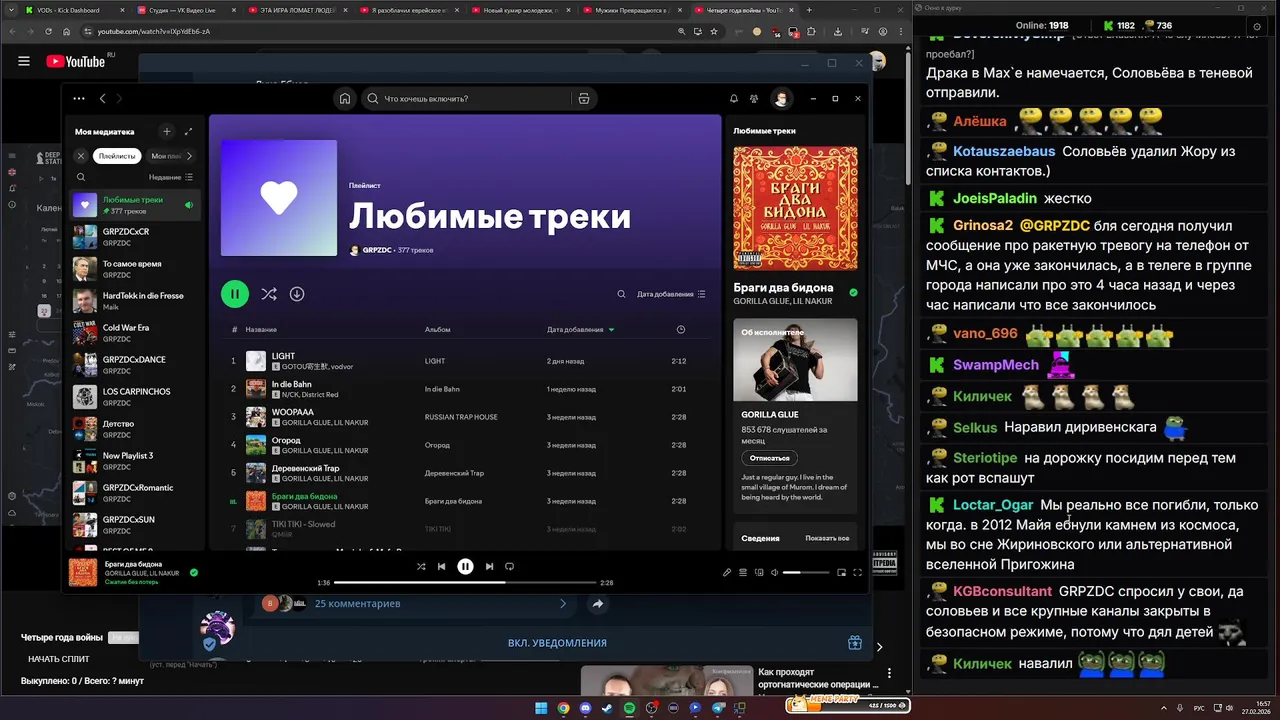Show more library filter chips arrow

pos(189,156)
